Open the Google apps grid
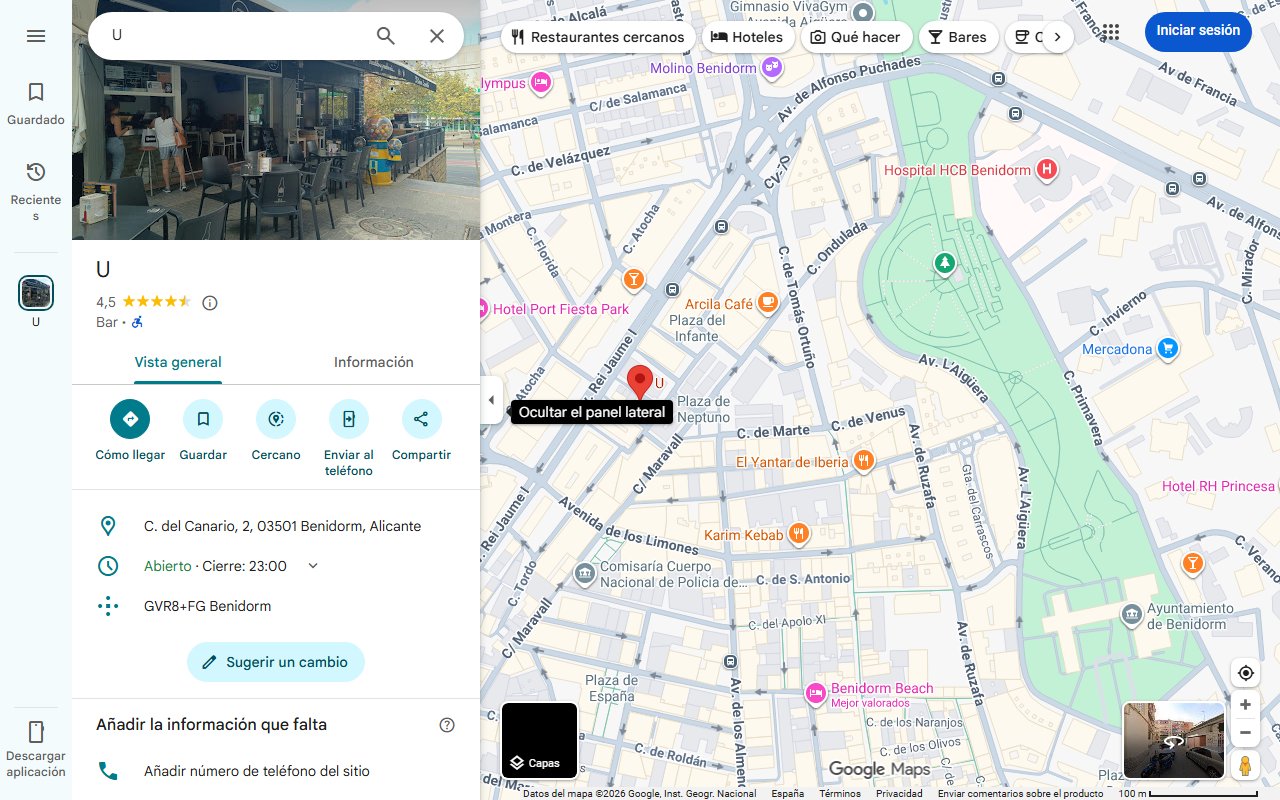Image resolution: width=1280 pixels, height=800 pixels. (x=1110, y=32)
